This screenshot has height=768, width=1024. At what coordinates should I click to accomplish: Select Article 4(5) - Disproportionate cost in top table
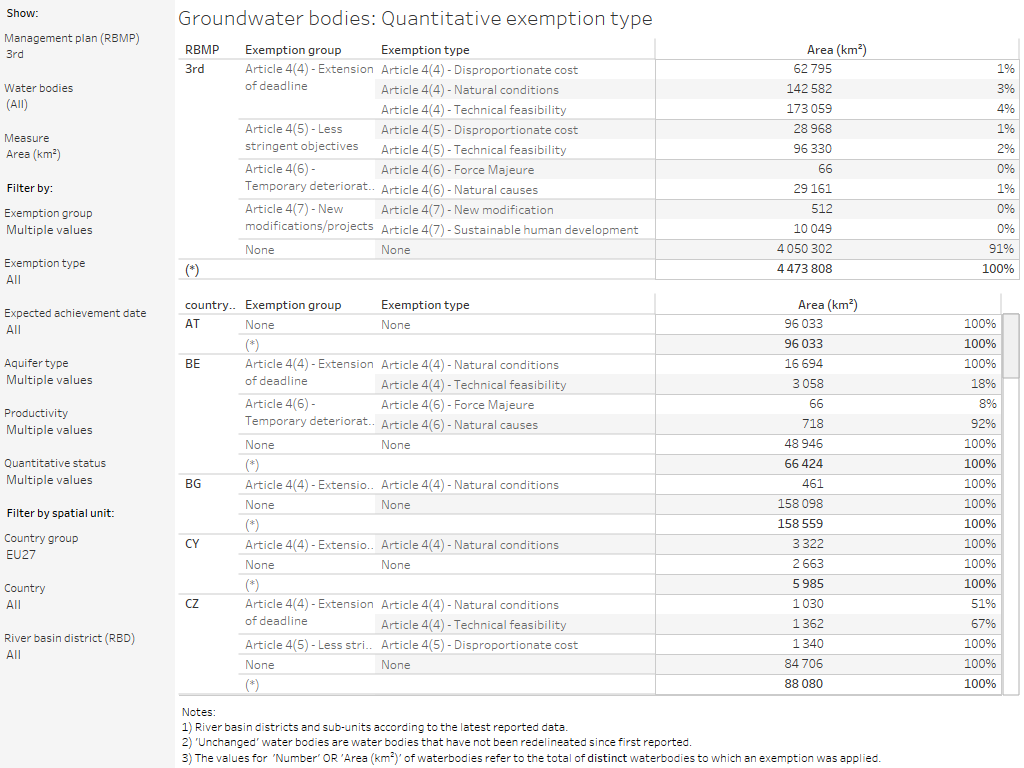[479, 130]
